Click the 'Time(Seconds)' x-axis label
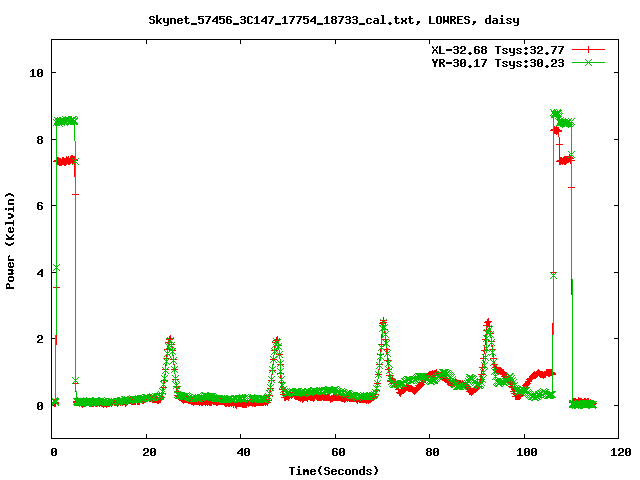Viewport: 640px width, 480px height. [334, 471]
